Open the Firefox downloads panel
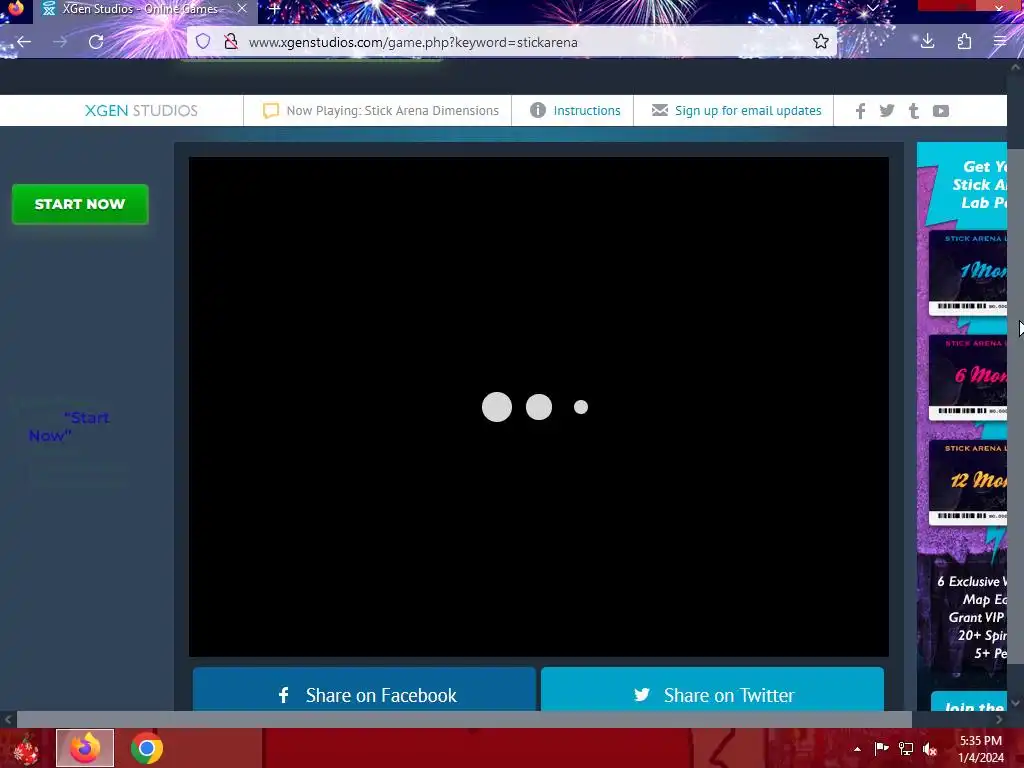The width and height of the screenshot is (1024, 768). [x=927, y=42]
